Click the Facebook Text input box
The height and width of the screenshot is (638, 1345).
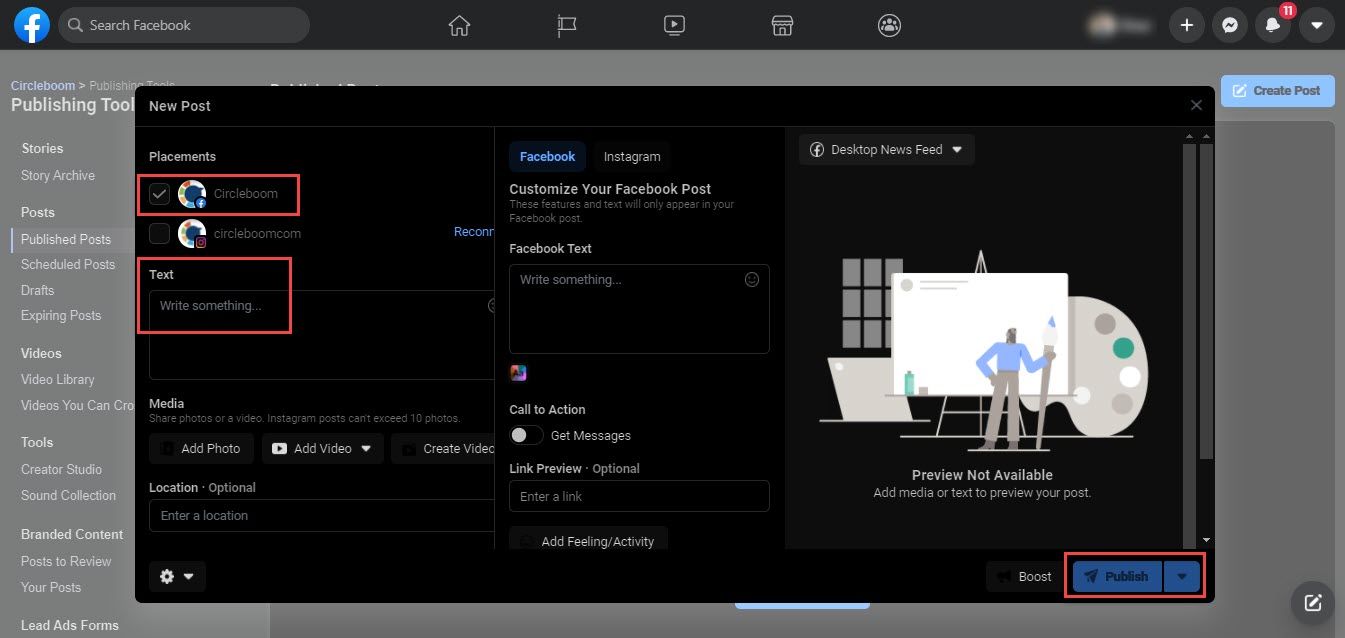coord(639,309)
